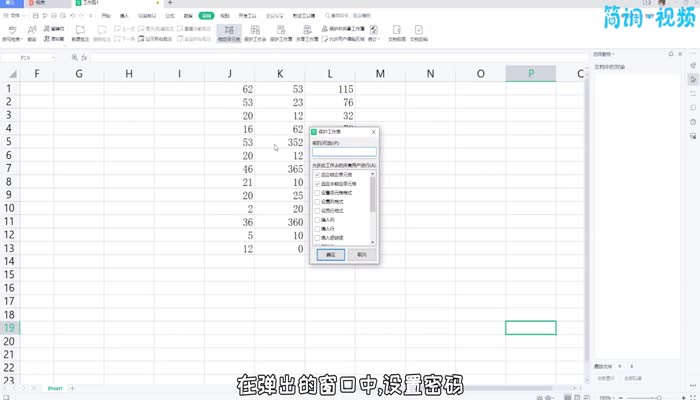Click the password input field in dialog

tap(344, 152)
